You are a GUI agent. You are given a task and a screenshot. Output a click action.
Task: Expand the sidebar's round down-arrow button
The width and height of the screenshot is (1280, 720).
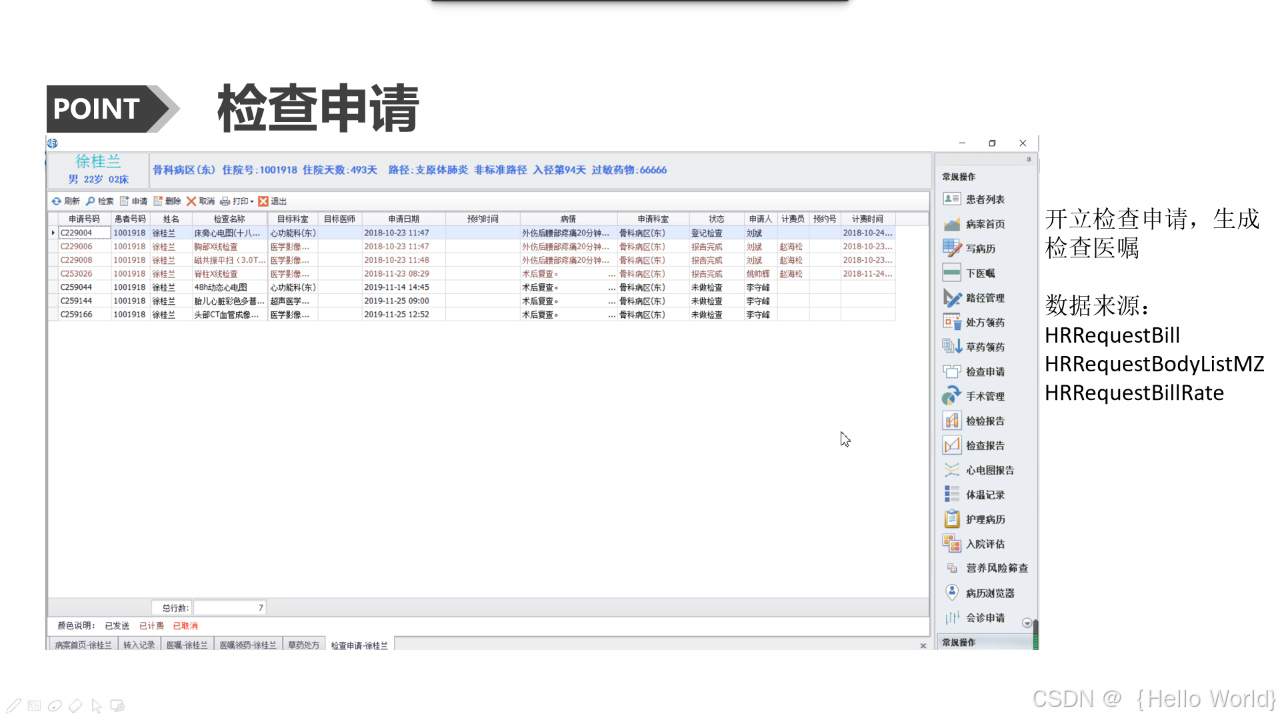point(1027,623)
